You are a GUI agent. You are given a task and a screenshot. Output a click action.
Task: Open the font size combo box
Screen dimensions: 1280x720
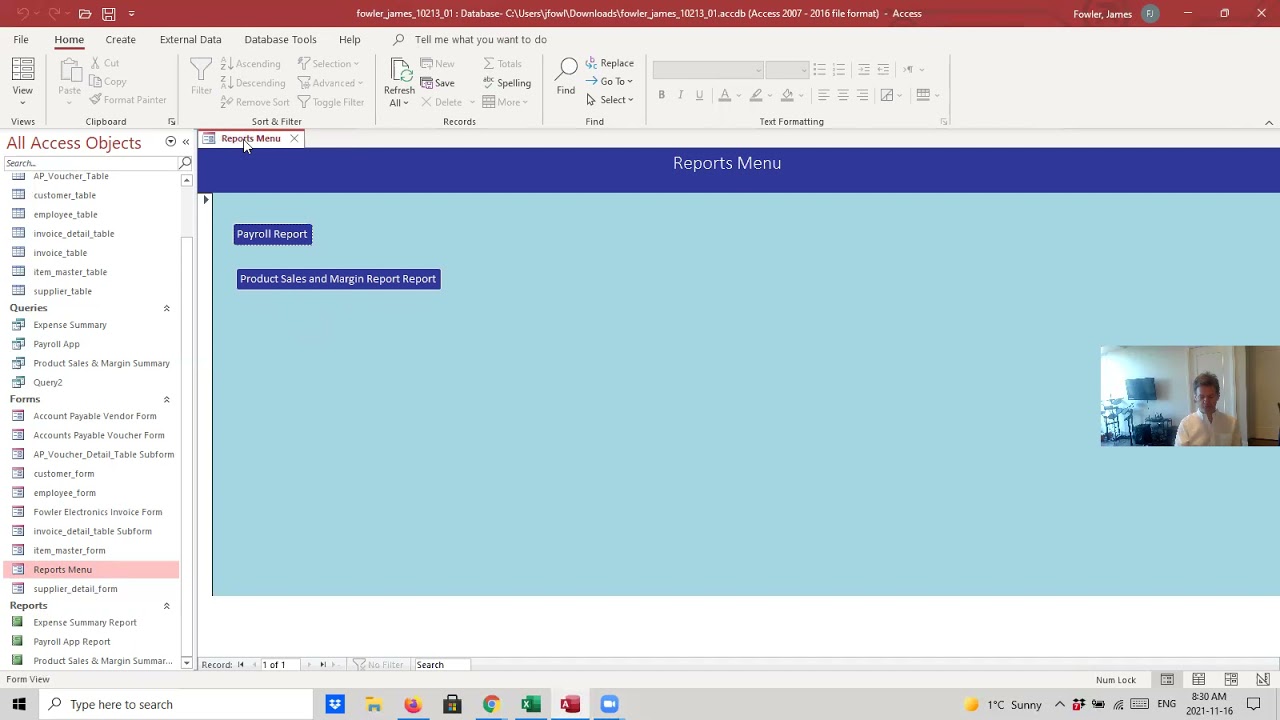click(788, 70)
